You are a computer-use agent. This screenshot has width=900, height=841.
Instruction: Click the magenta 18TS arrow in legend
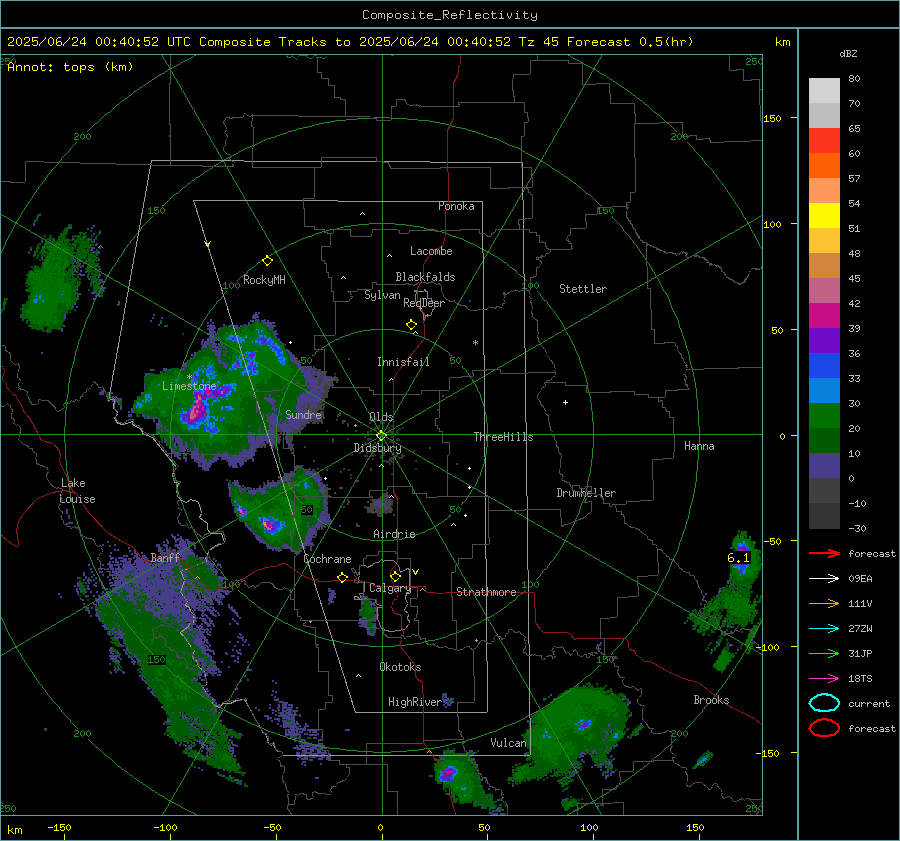point(824,679)
